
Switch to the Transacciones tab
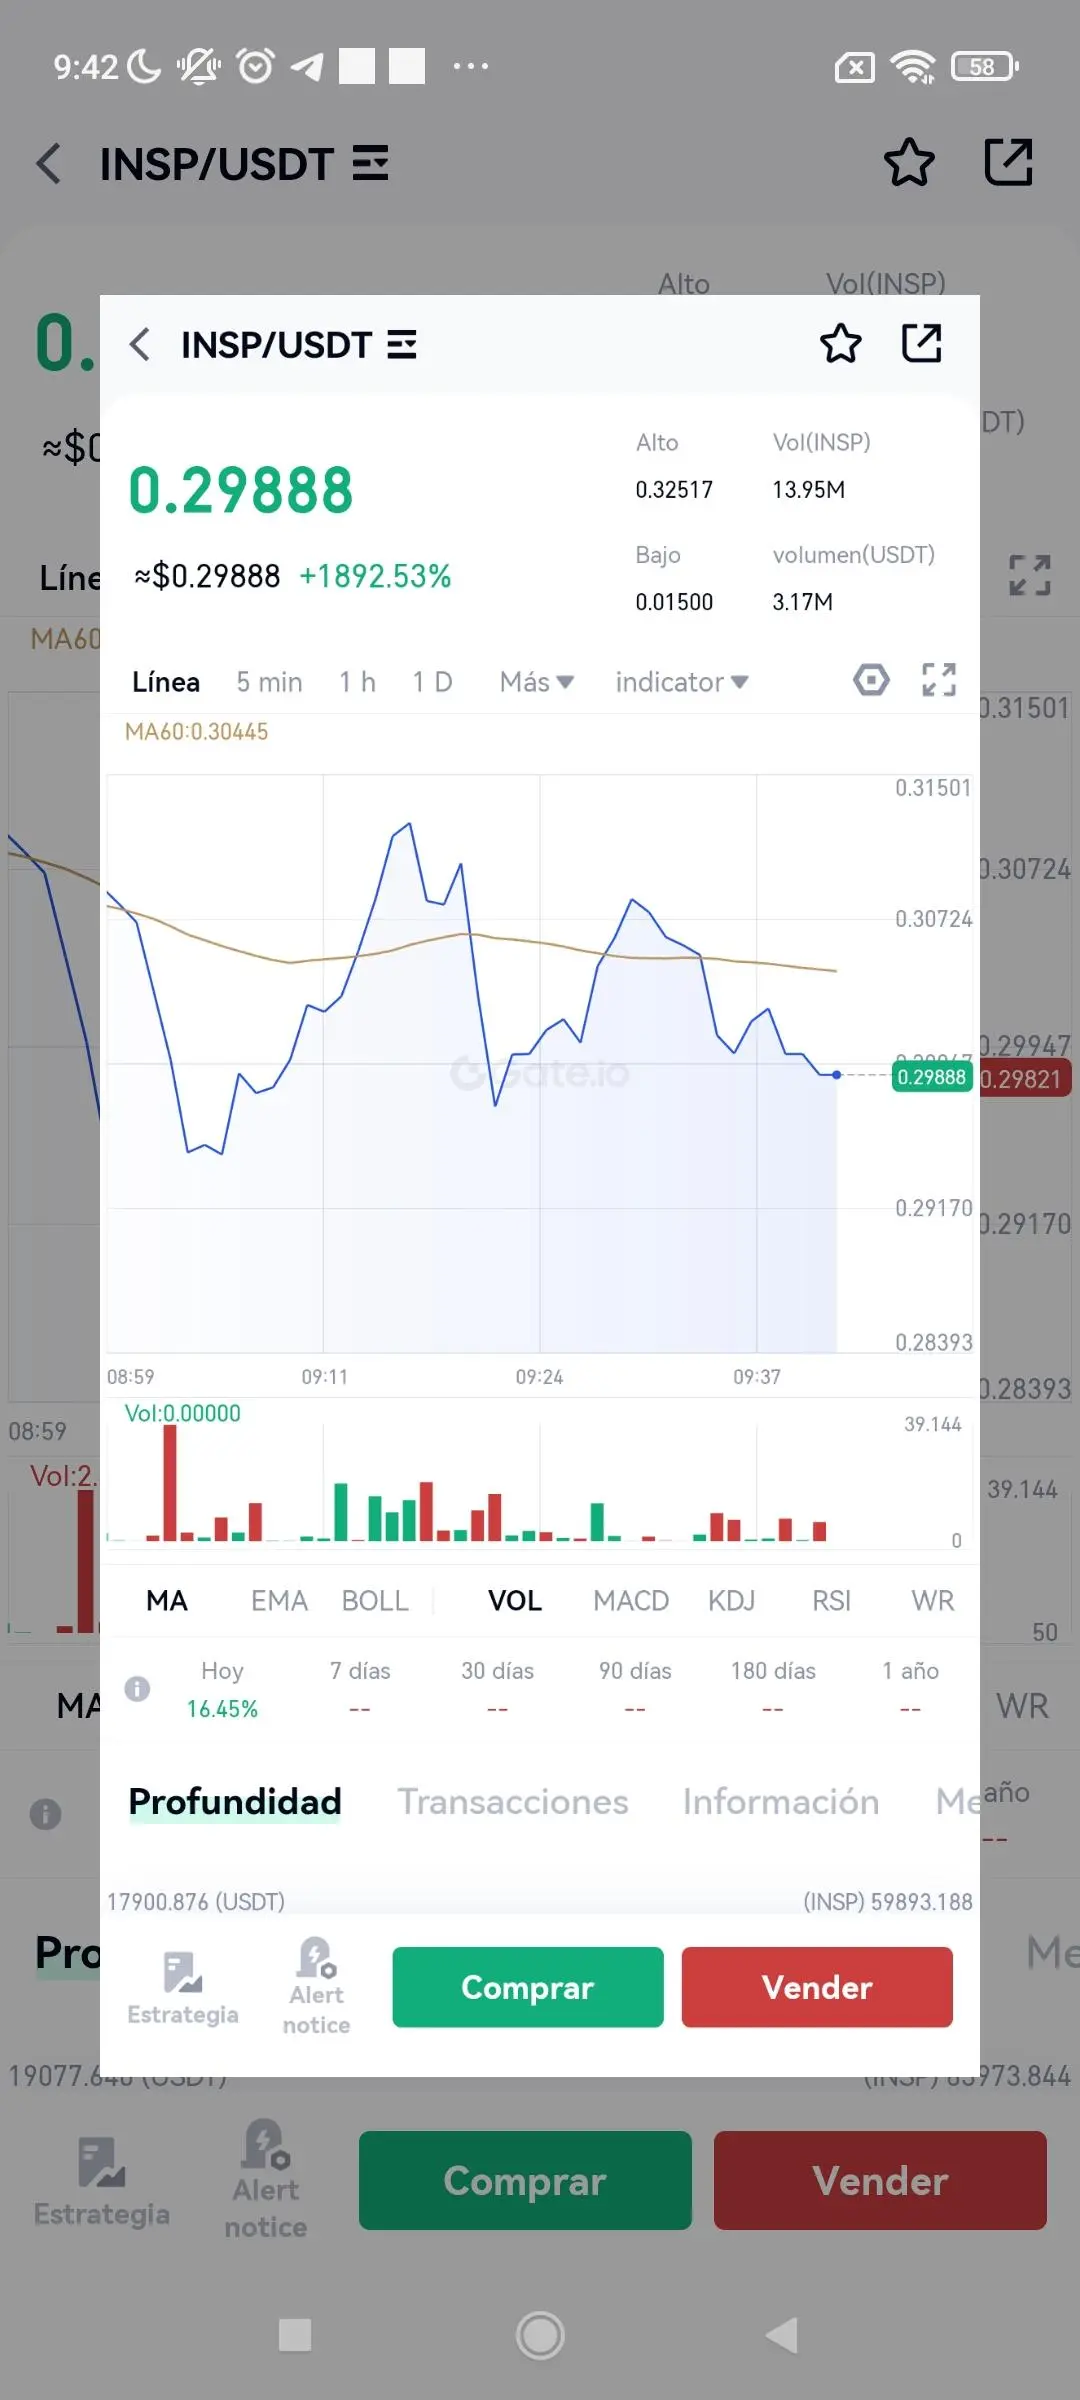coord(513,1801)
